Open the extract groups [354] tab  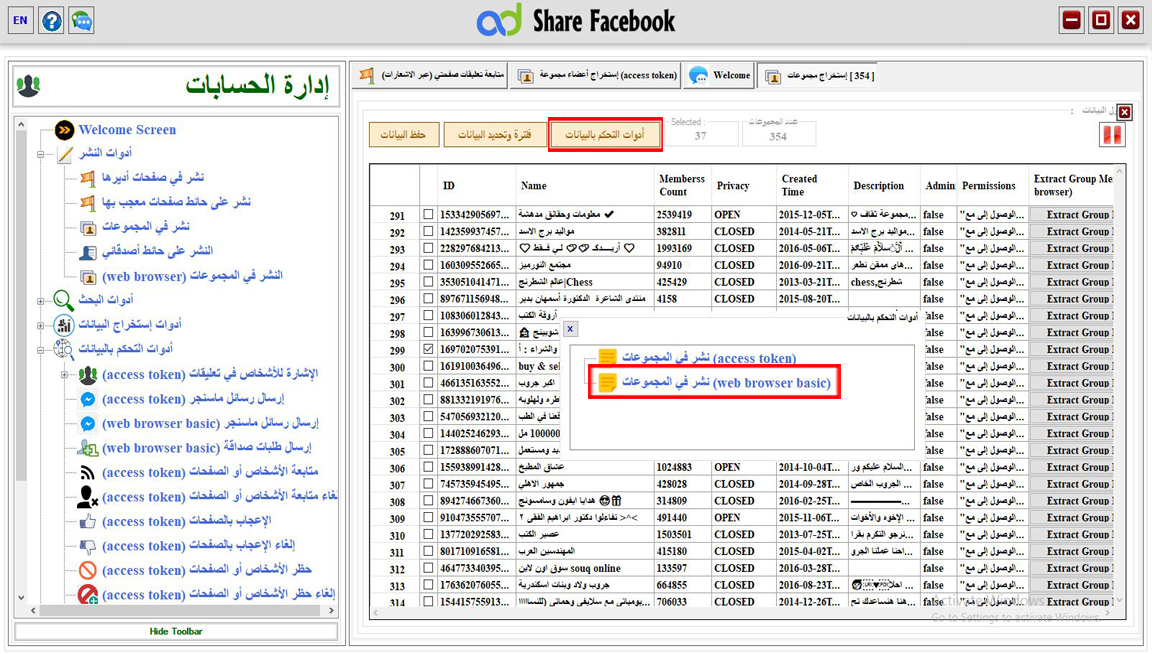(x=819, y=76)
